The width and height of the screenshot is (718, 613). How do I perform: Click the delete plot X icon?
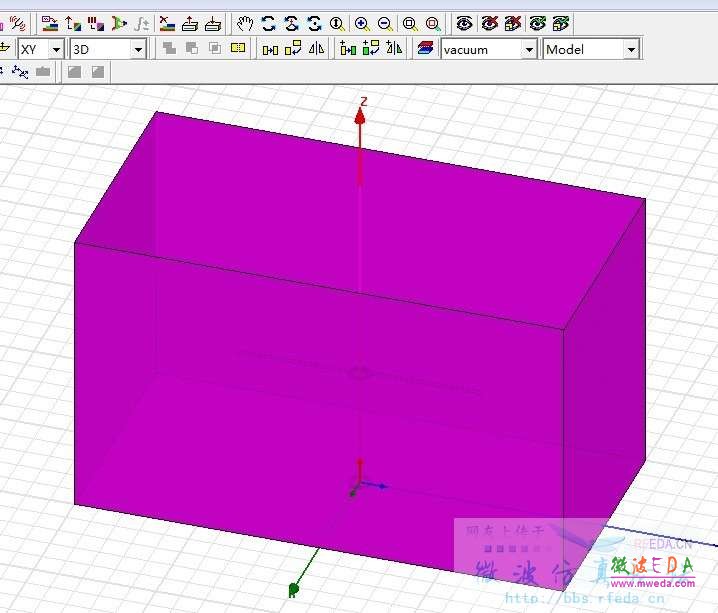[167, 23]
